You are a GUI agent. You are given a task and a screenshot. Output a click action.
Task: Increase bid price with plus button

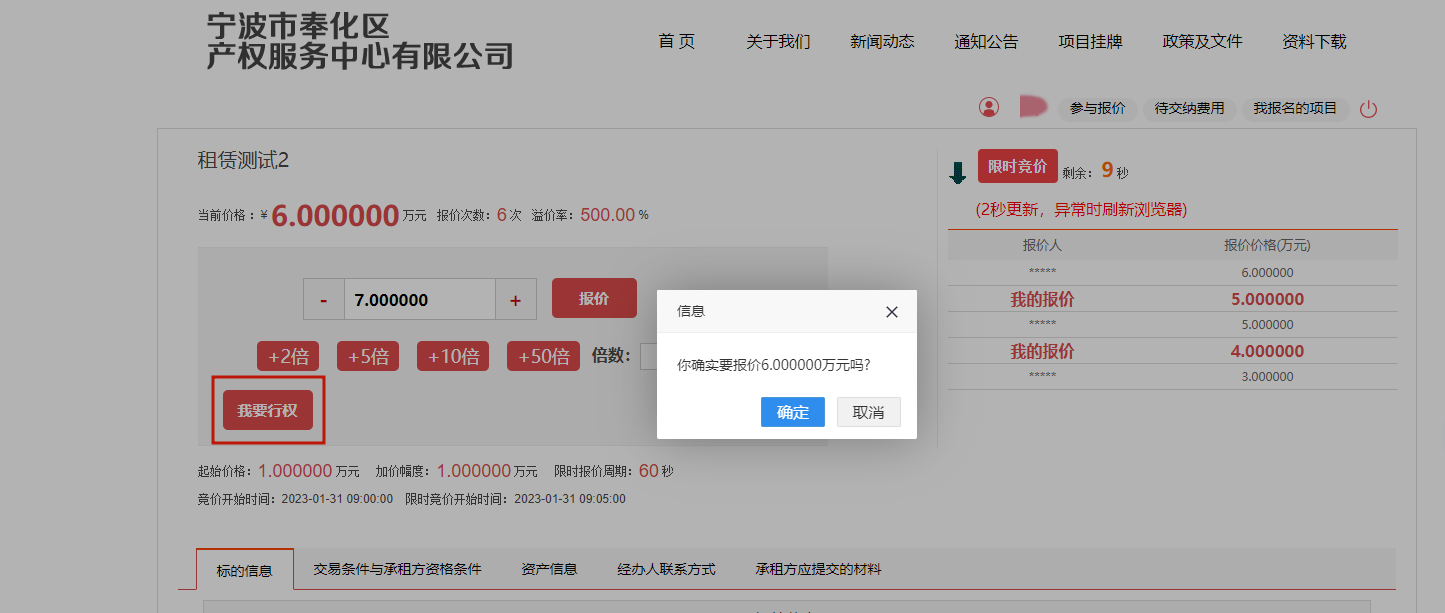(516, 300)
